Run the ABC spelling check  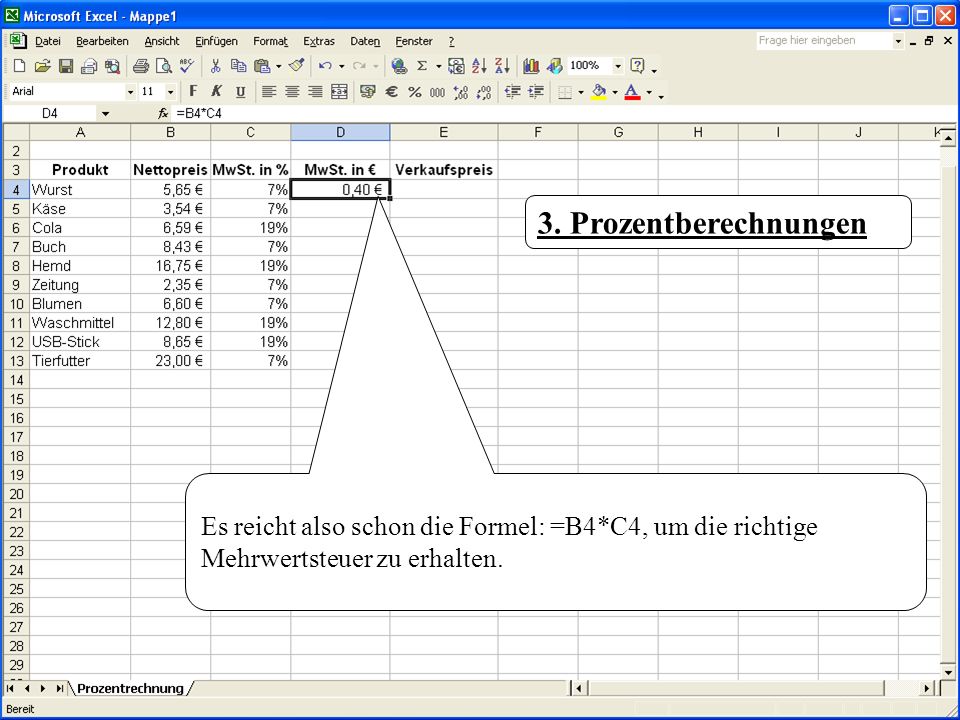click(187, 66)
